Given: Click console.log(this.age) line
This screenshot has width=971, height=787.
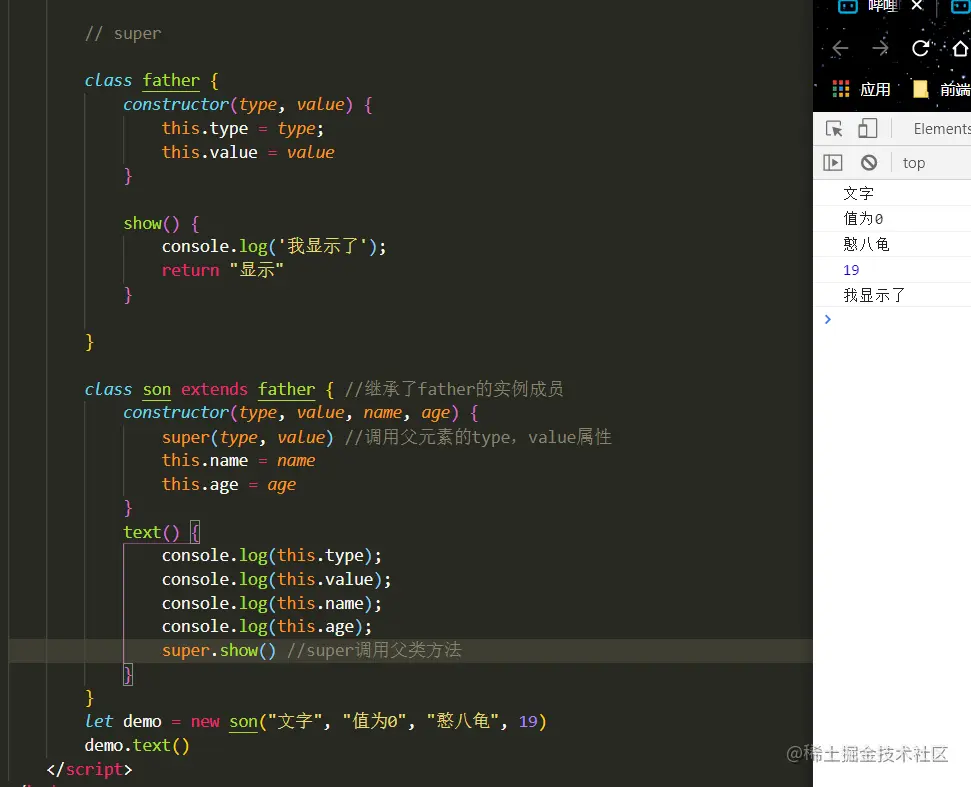Looking at the screenshot, I should point(267,627).
